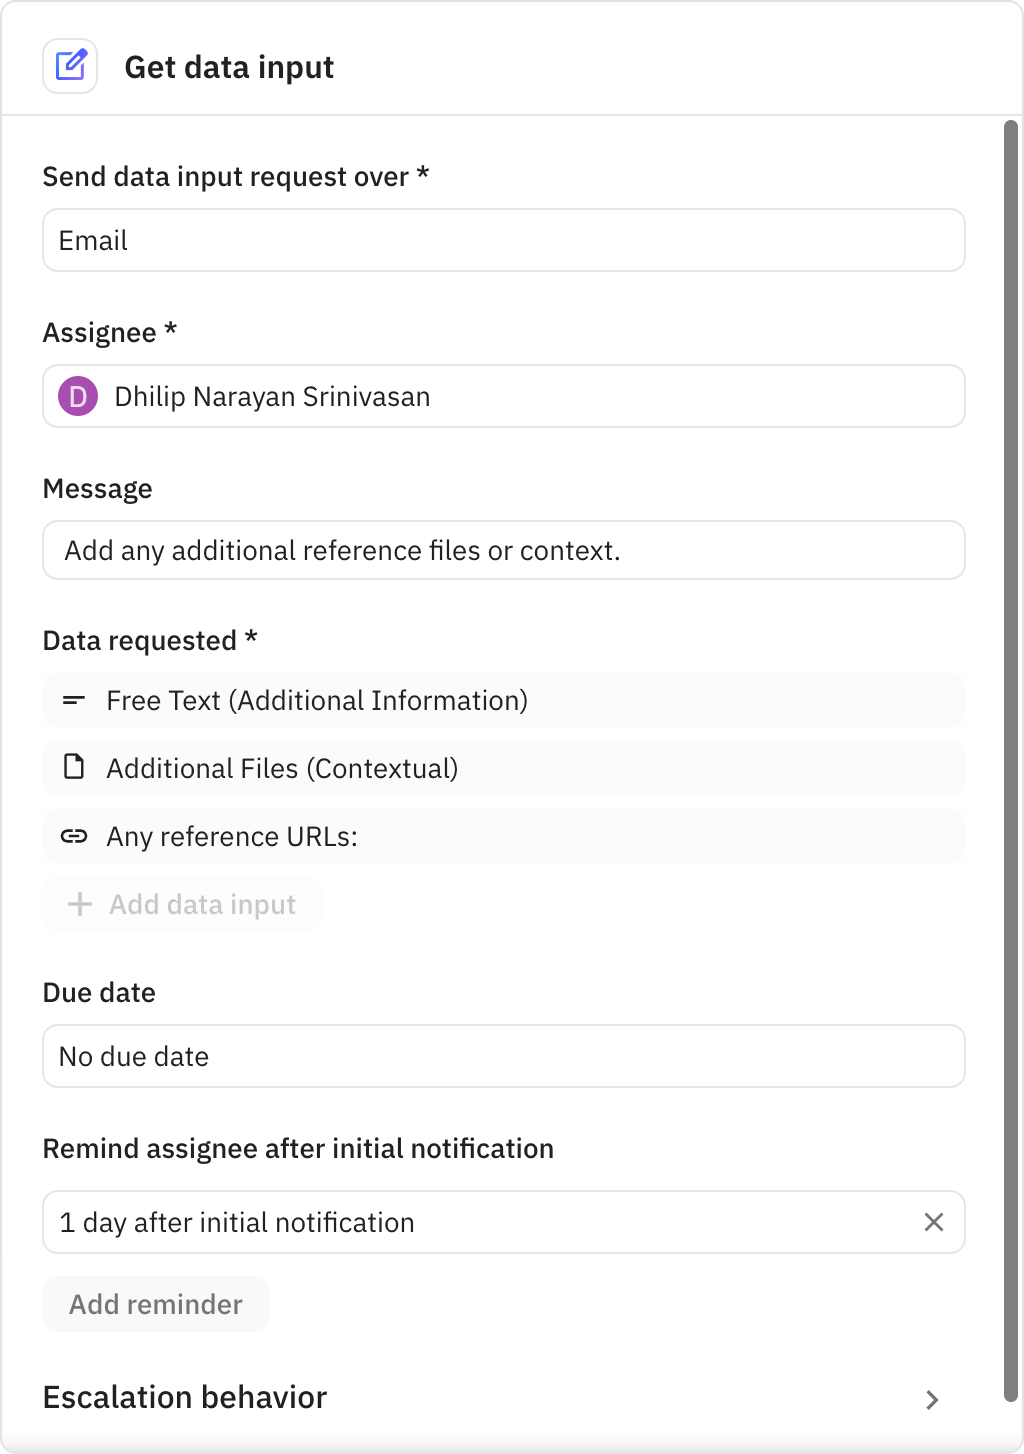Change the Assignee from Dhilip Narayan Srinivasan

503,396
